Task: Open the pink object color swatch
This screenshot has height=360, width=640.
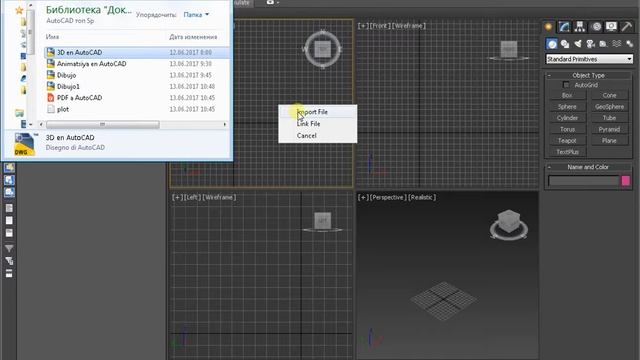Action: click(626, 181)
